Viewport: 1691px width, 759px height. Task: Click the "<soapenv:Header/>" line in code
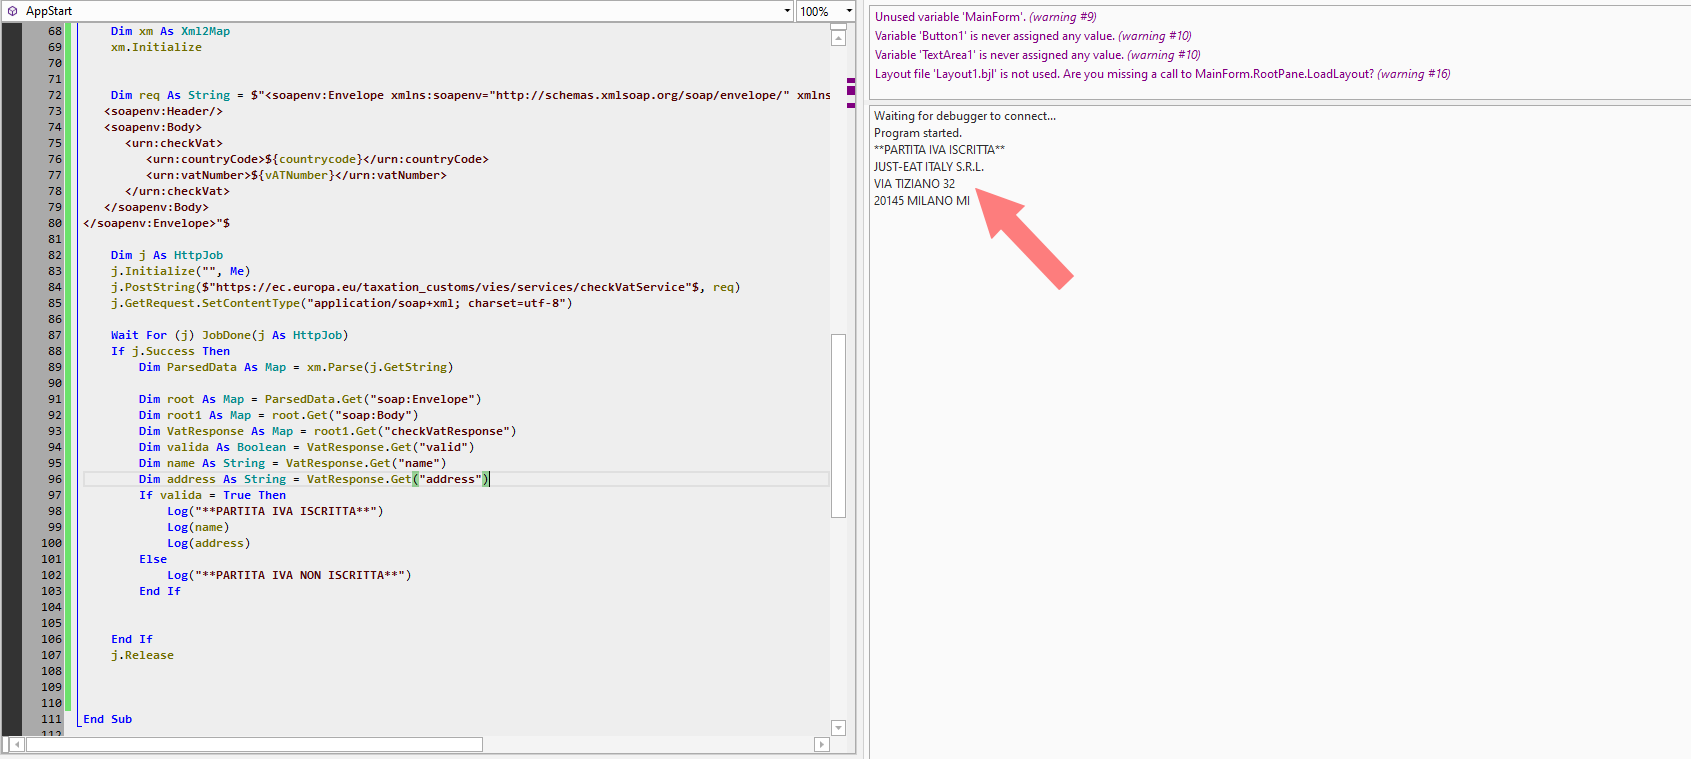click(163, 111)
